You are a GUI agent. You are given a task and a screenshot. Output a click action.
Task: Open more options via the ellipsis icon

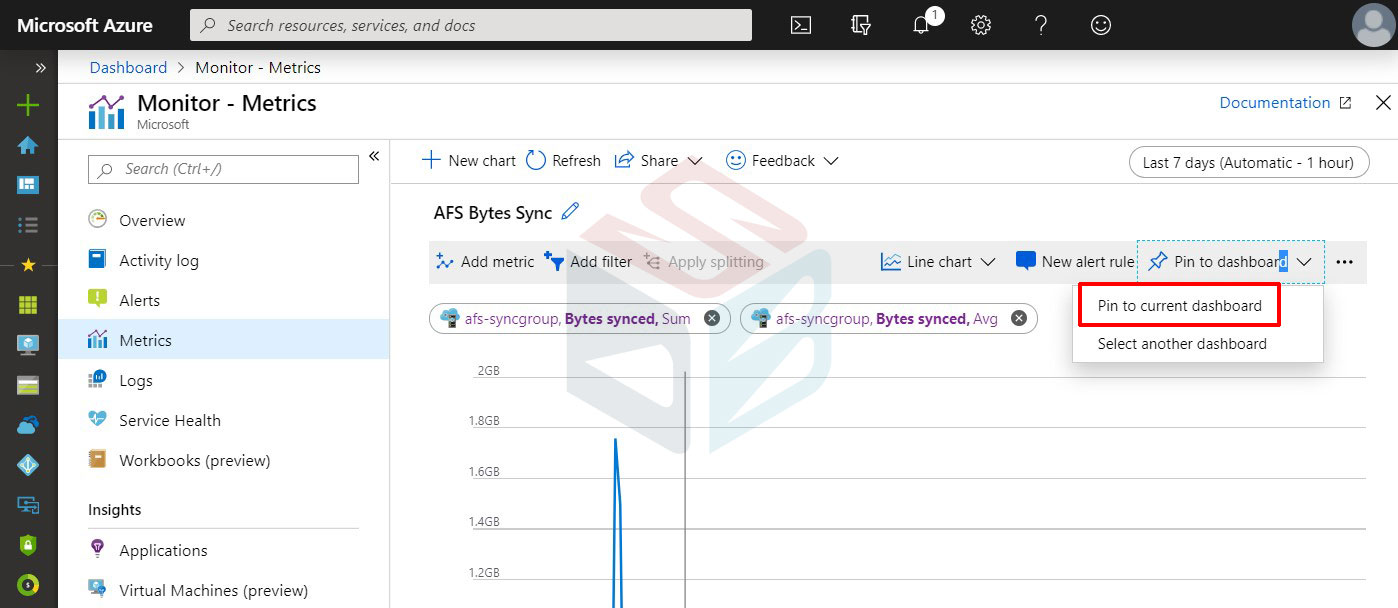(x=1345, y=262)
